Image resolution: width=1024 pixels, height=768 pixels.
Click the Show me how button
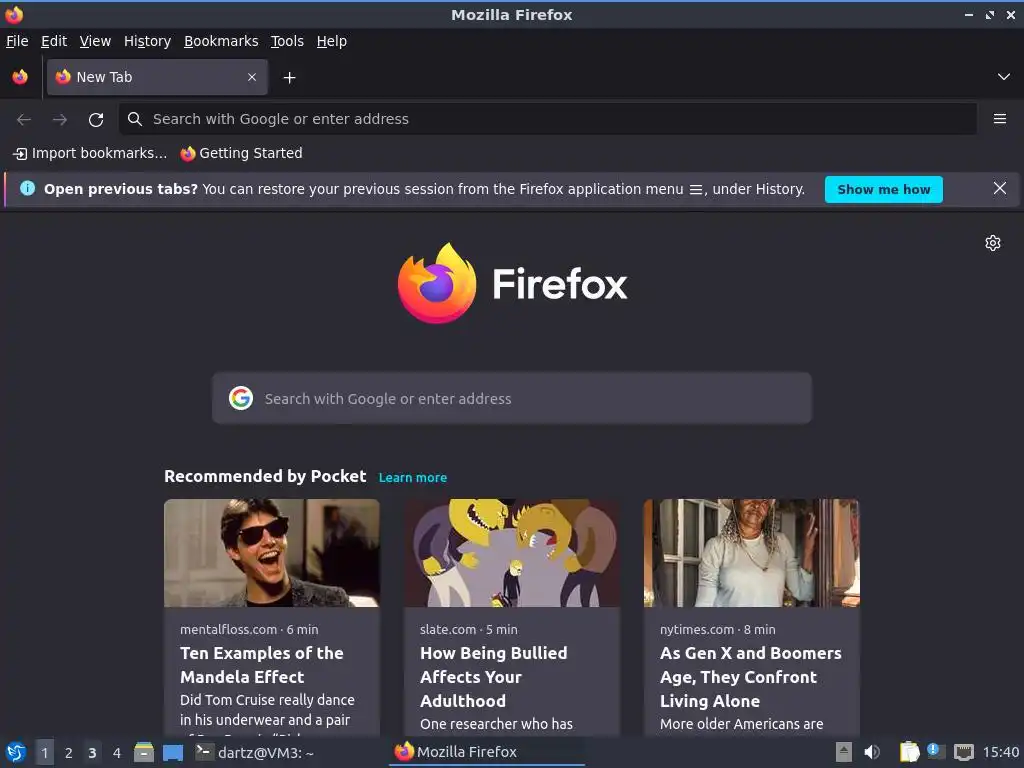click(884, 189)
